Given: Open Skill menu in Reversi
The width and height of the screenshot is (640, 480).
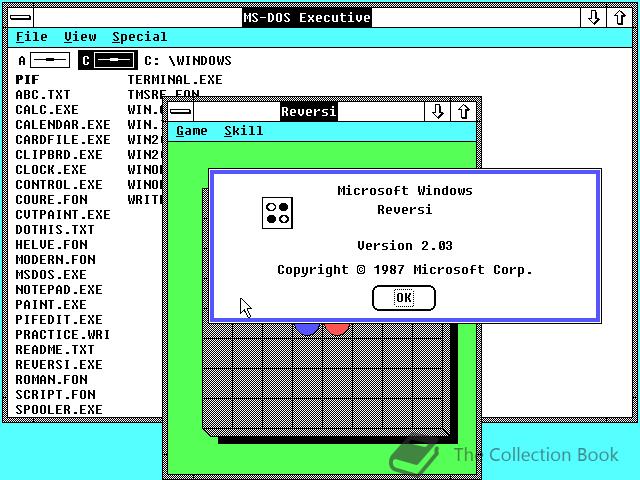Looking at the screenshot, I should tap(244, 131).
